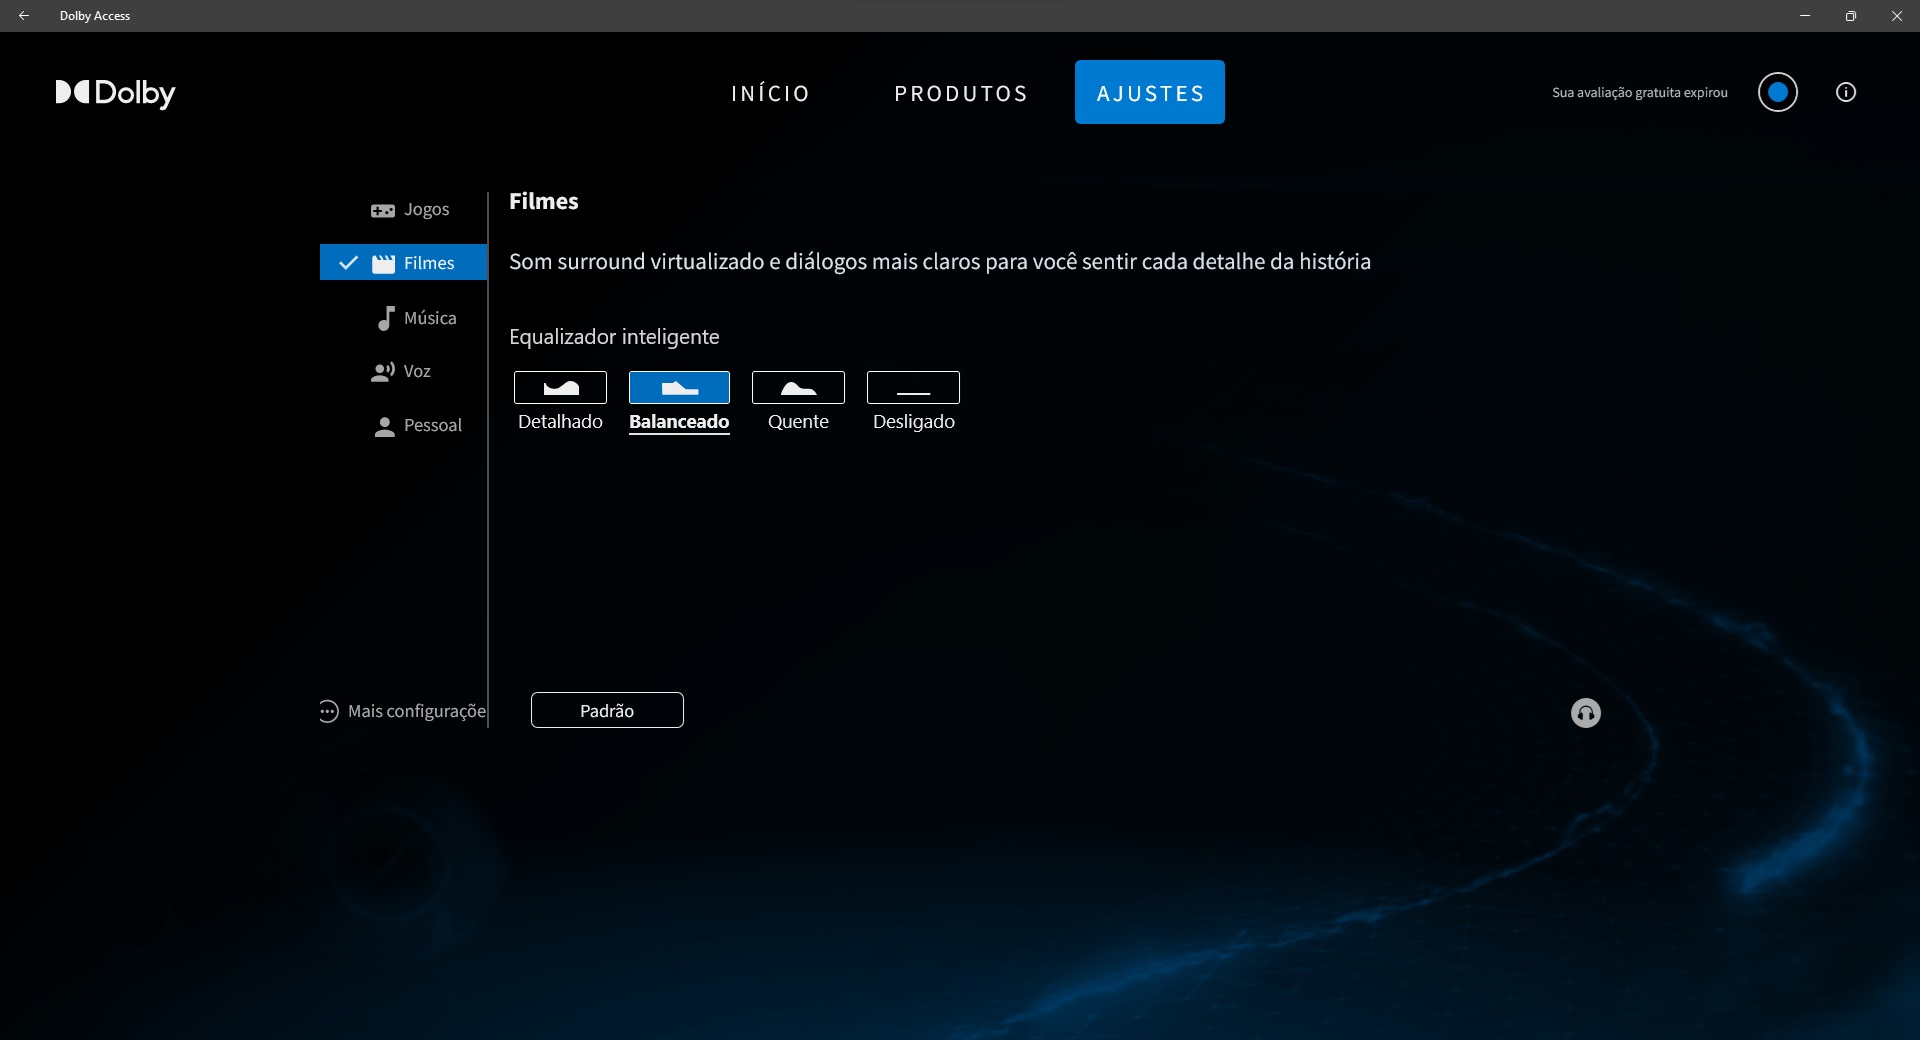The height and width of the screenshot is (1040, 1920).
Task: Click 'Sua avaliação gratuita expirou' notice
Action: pyautogui.click(x=1640, y=92)
